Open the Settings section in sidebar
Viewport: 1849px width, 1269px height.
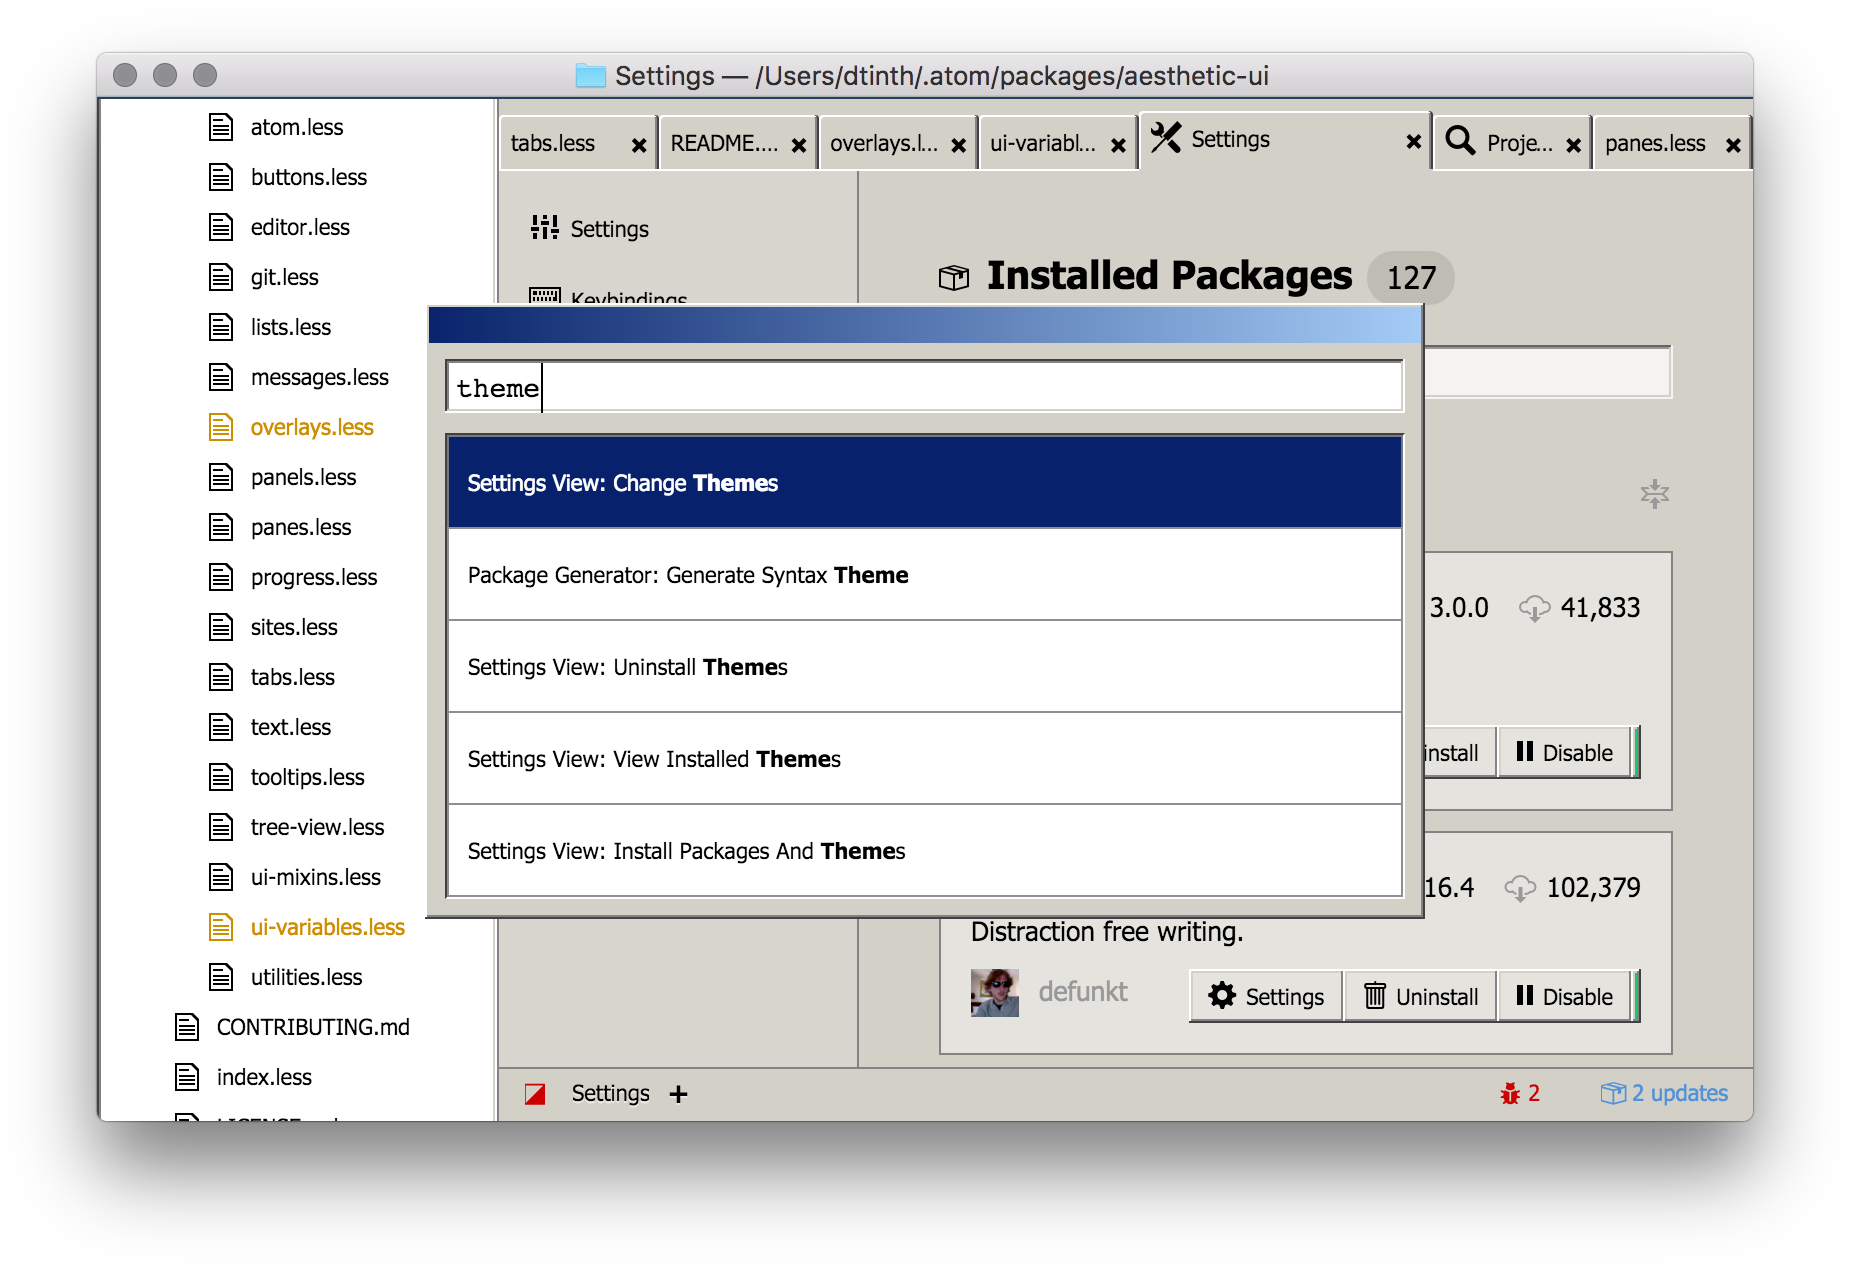[609, 229]
